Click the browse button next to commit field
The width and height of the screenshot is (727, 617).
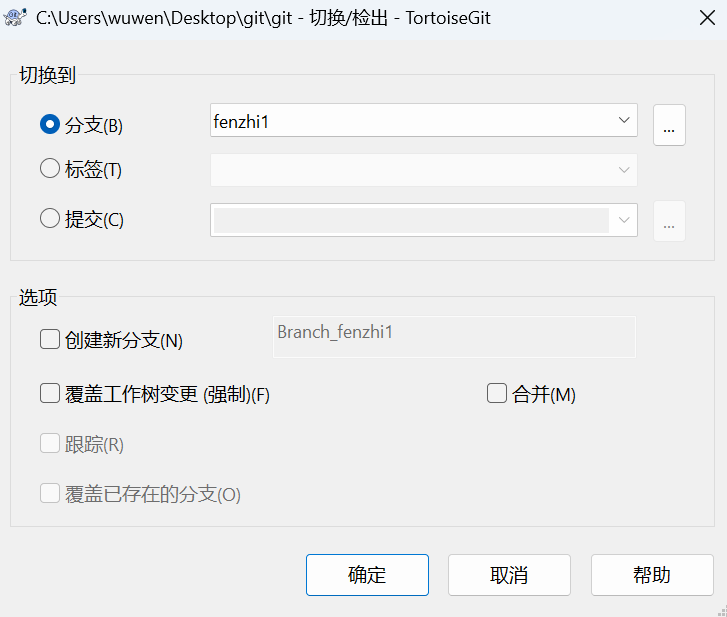[x=669, y=221]
